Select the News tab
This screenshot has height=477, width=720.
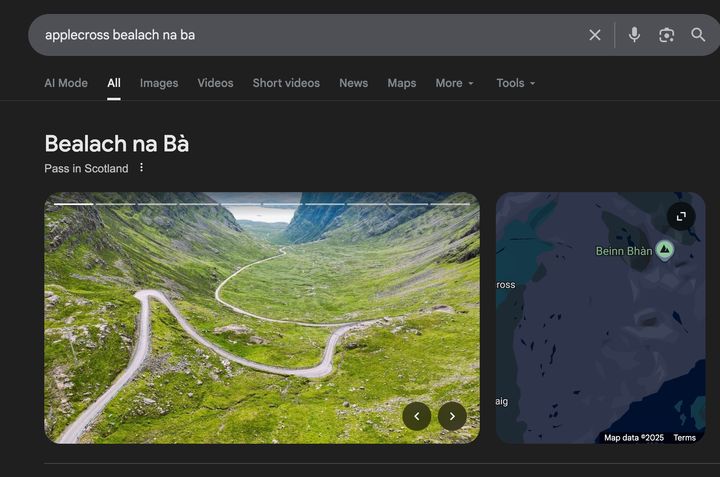(x=353, y=83)
